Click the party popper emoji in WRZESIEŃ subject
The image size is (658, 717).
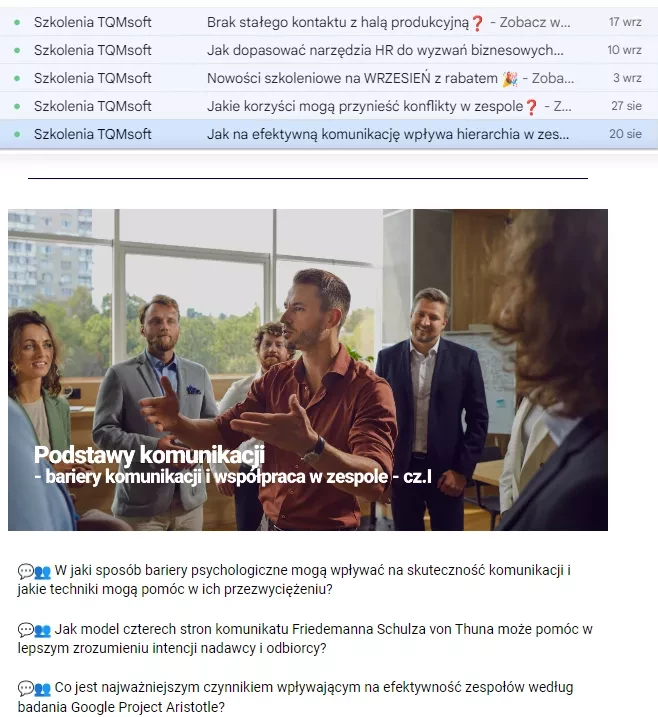[x=510, y=79]
